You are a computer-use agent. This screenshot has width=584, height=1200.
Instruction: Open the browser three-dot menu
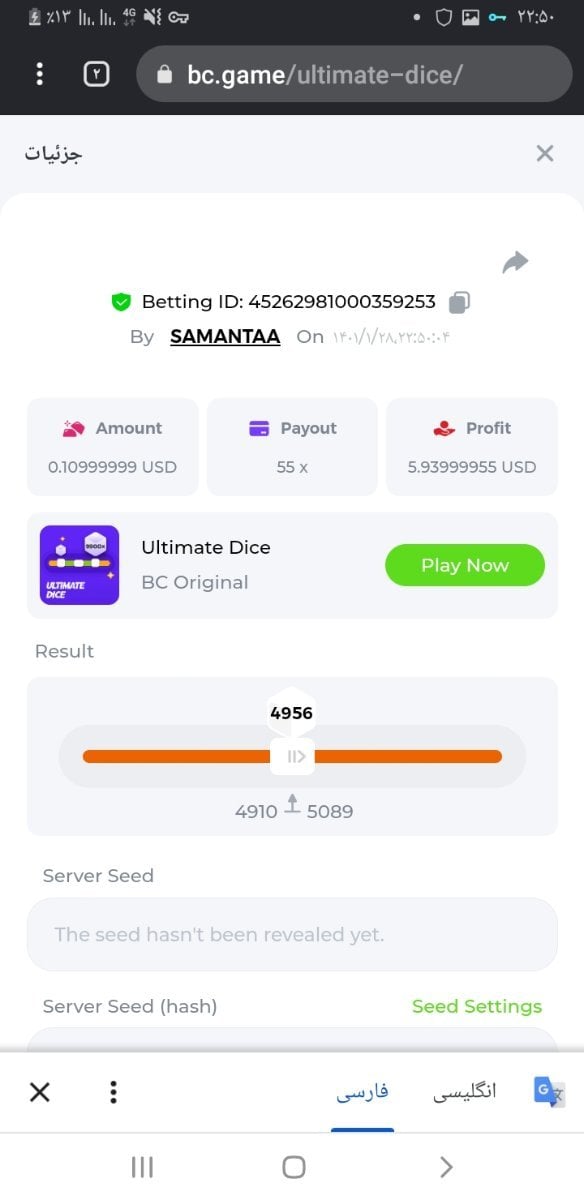tap(40, 73)
